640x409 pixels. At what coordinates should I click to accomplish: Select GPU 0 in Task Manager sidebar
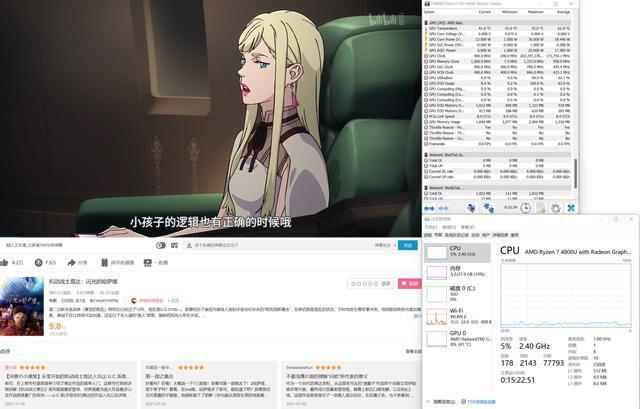pyautogui.click(x=458, y=338)
